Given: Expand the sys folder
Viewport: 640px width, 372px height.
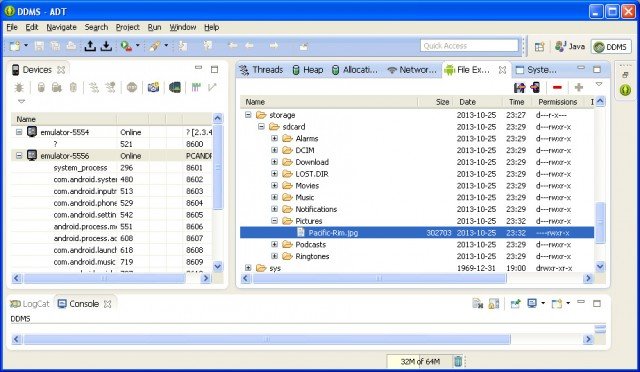Looking at the screenshot, I should (x=248, y=268).
